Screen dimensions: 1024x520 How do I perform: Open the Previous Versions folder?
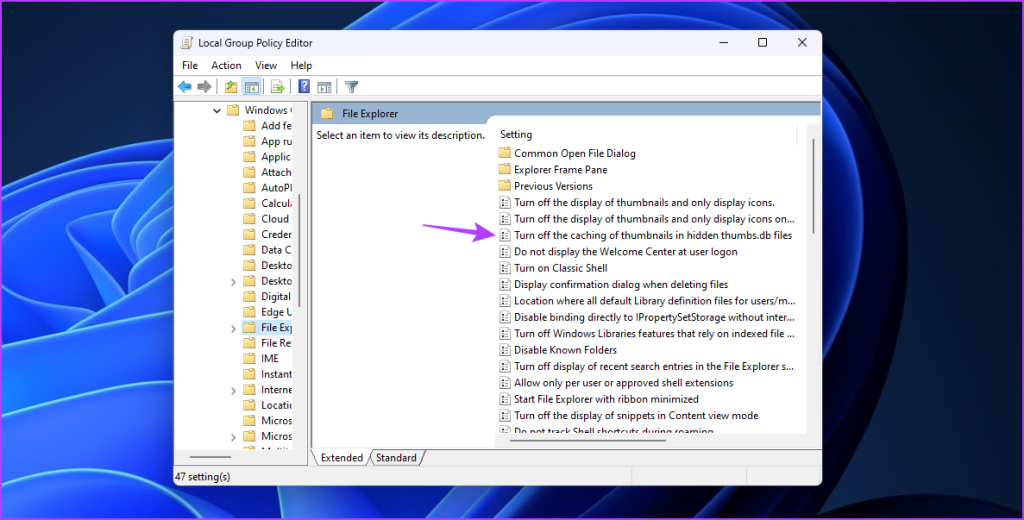[545, 186]
